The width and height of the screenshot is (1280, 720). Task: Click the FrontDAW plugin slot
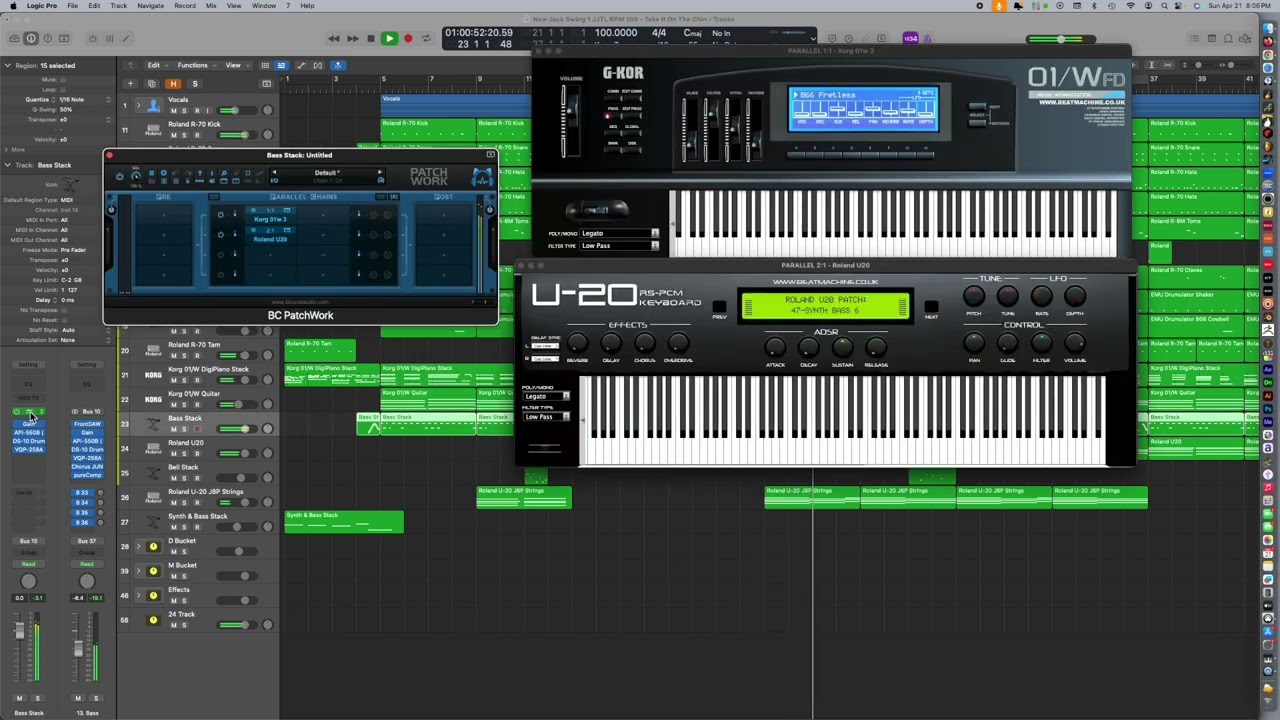pos(87,424)
